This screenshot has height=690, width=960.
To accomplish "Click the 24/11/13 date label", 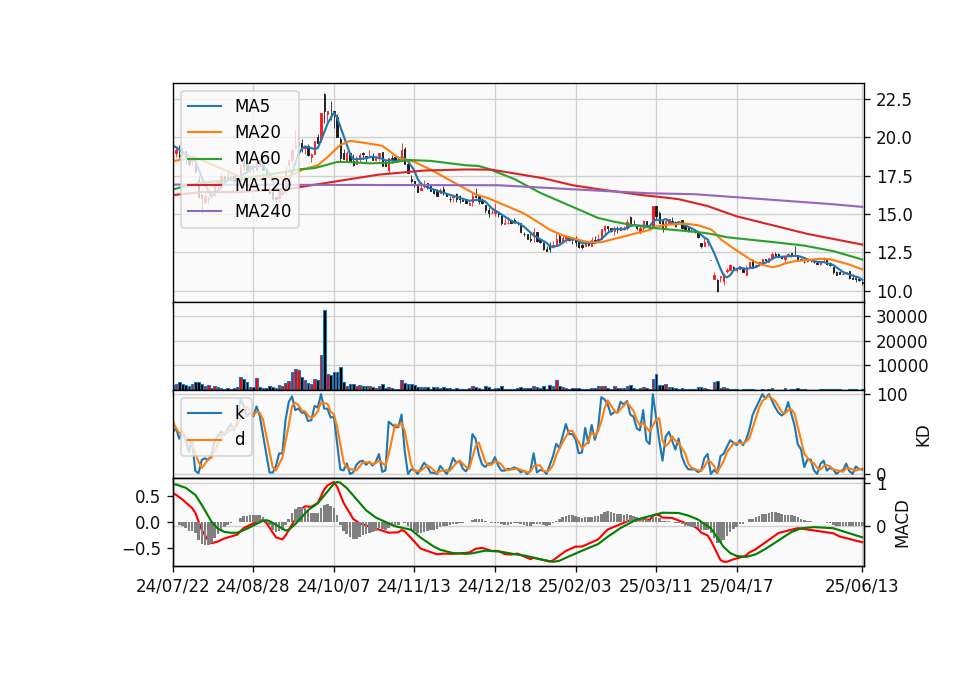I will pyautogui.click(x=414, y=586).
